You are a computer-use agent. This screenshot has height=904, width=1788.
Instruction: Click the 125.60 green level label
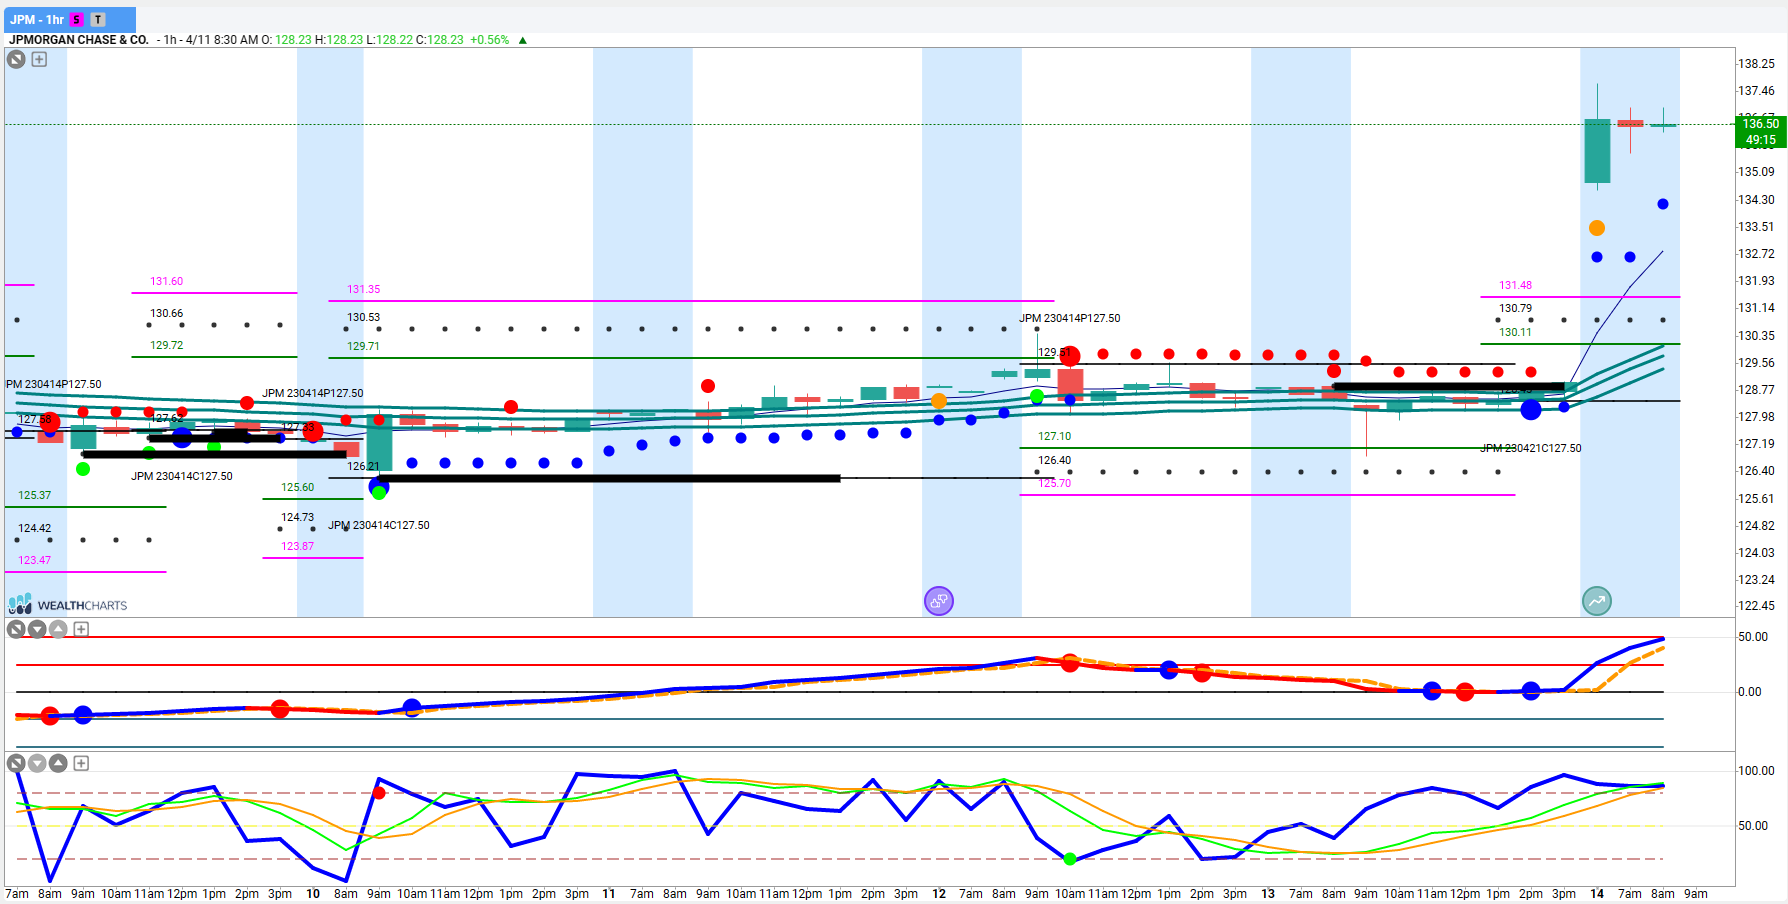298,487
